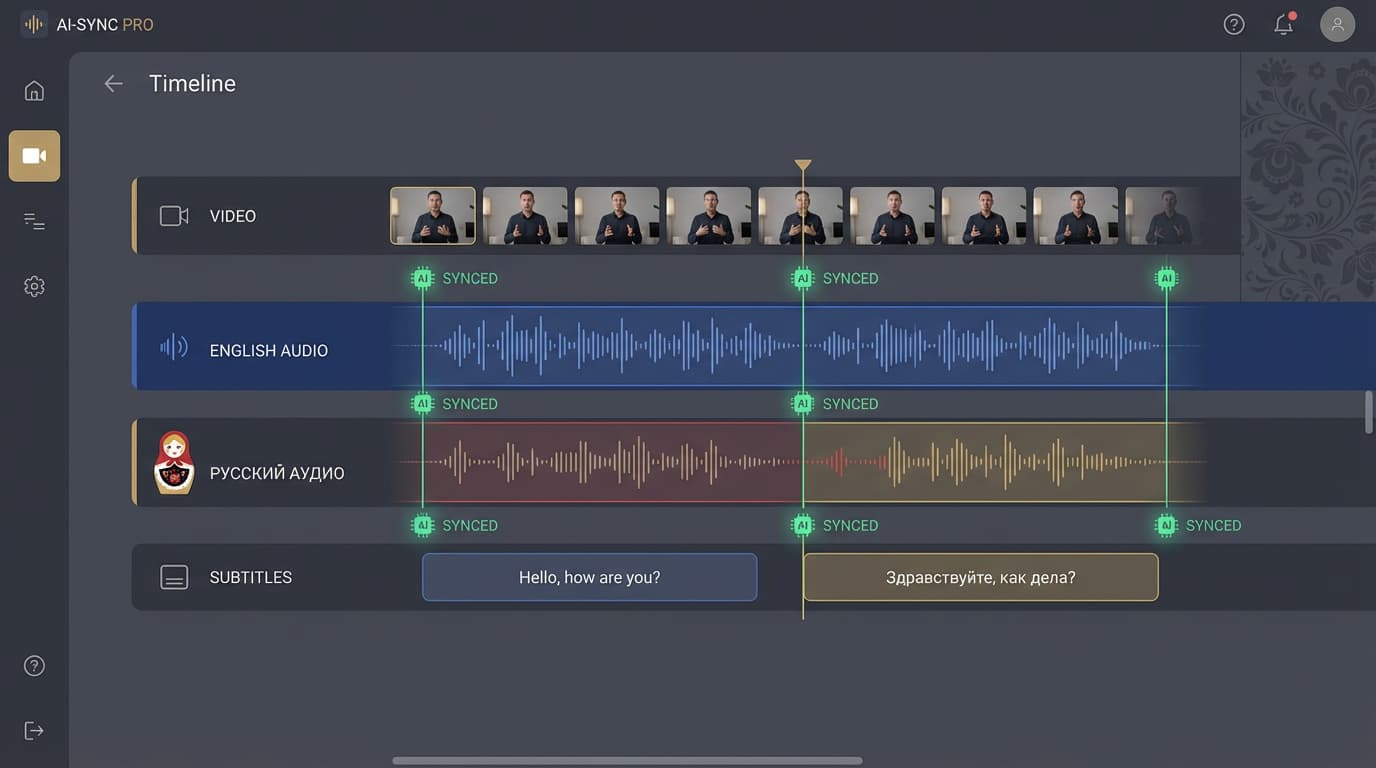
Task: Click the SYNCED marker at far right below Russian audio
Action: 1199,525
